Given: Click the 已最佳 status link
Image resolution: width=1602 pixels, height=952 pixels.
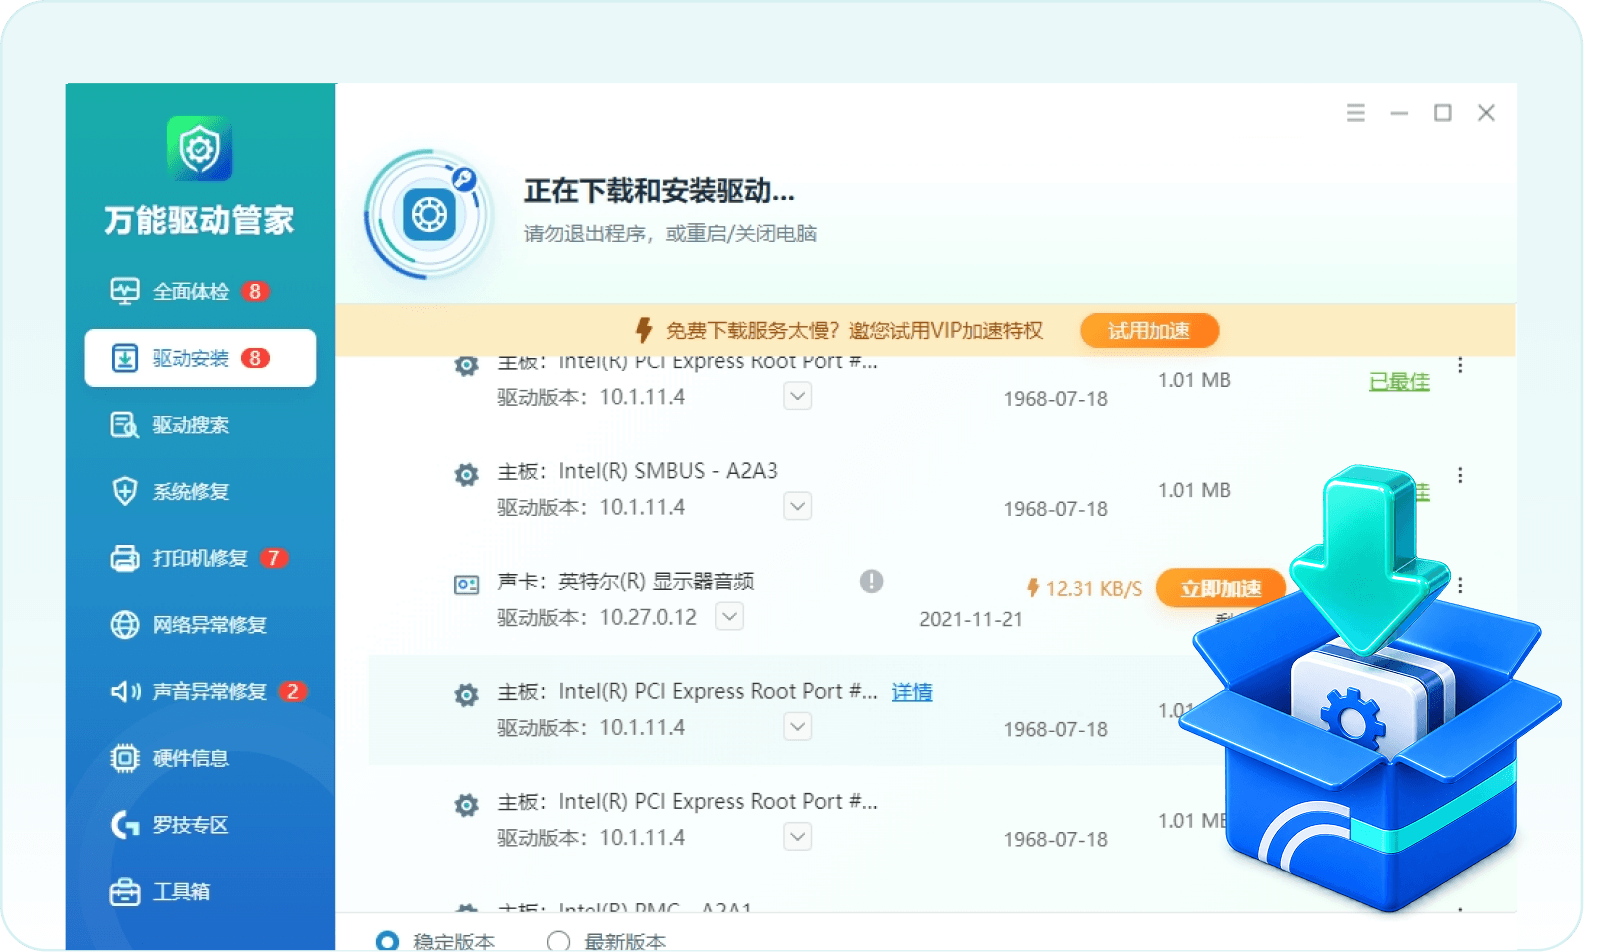Looking at the screenshot, I should (1399, 382).
